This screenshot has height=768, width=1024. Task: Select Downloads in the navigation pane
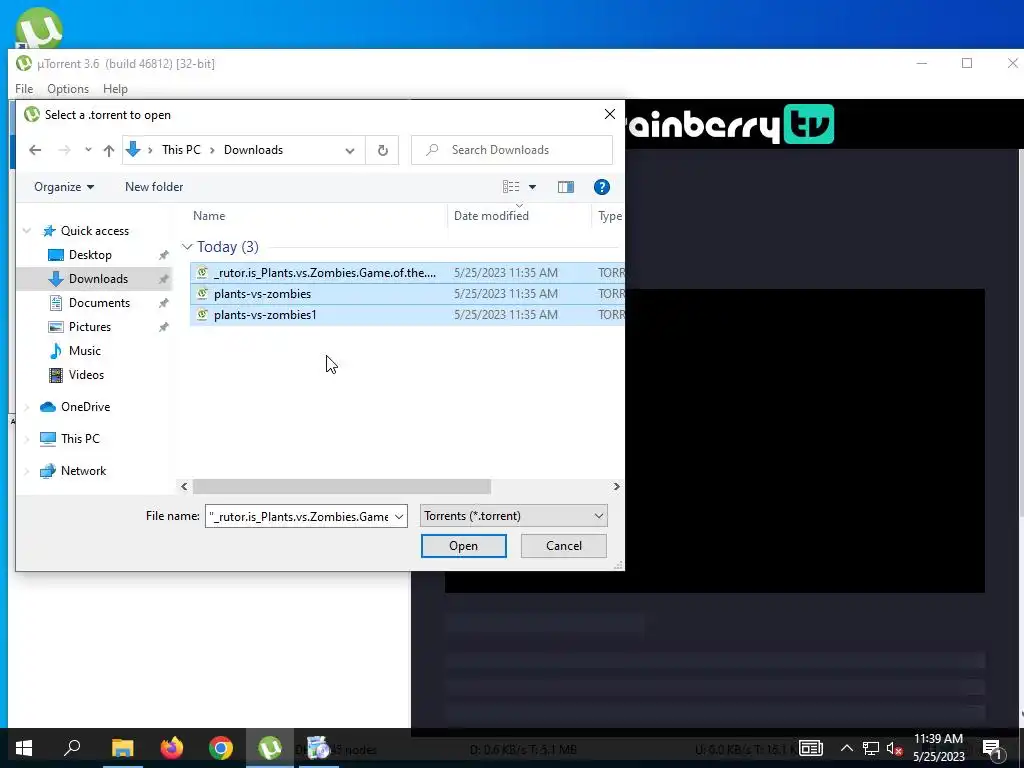pyautogui.click(x=98, y=279)
